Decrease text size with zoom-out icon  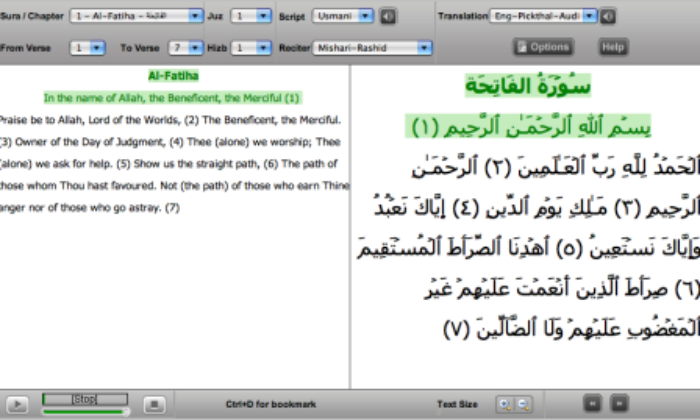coord(523,404)
